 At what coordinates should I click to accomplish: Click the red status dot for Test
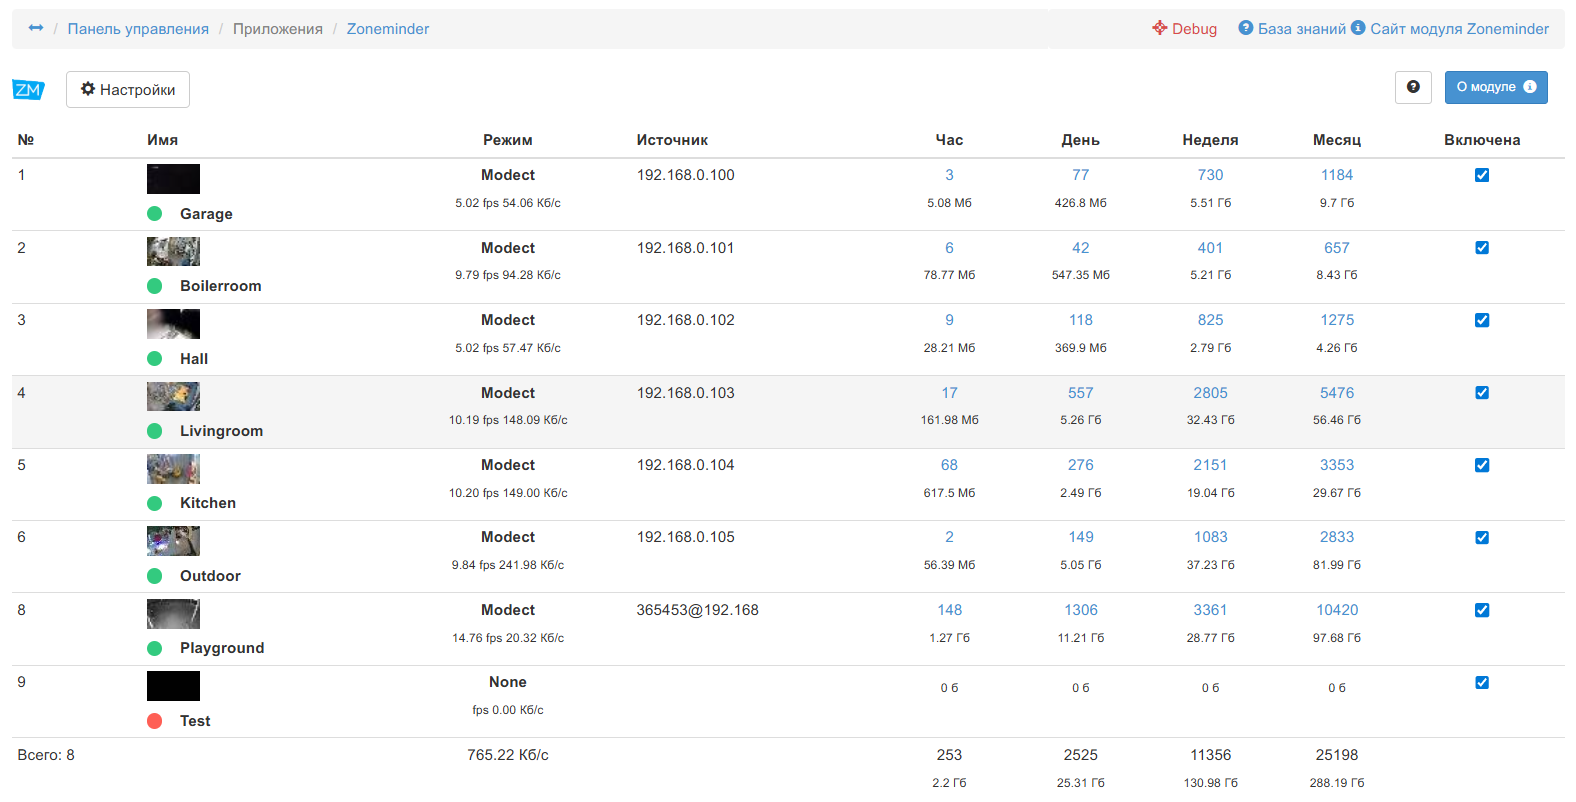[x=155, y=721]
